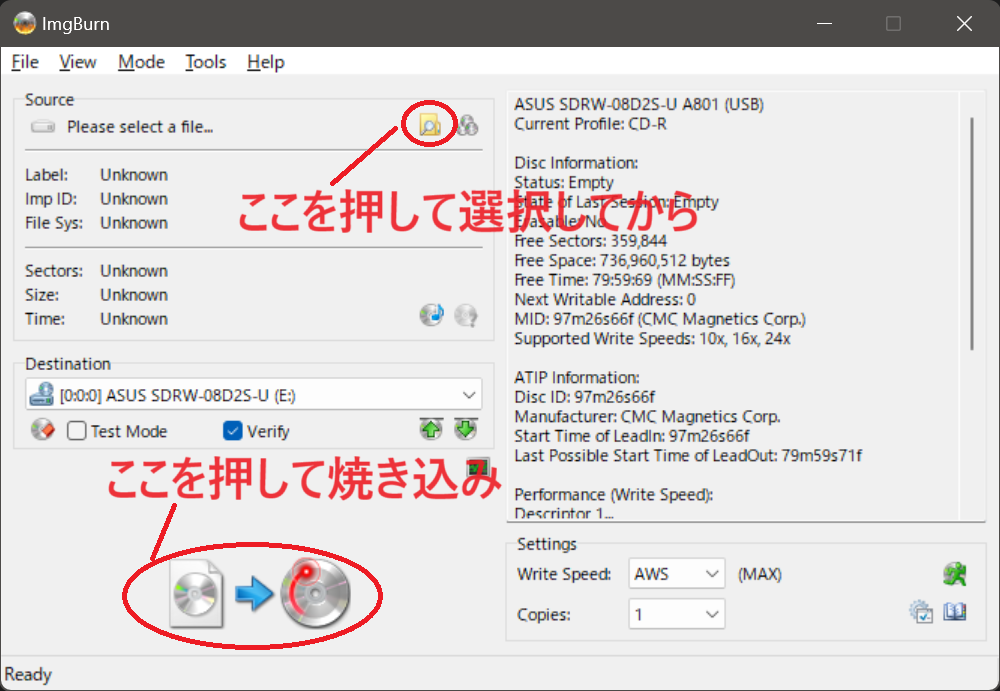Click the 'Status: Empty' line
The image size is (1000, 691).
click(x=564, y=182)
